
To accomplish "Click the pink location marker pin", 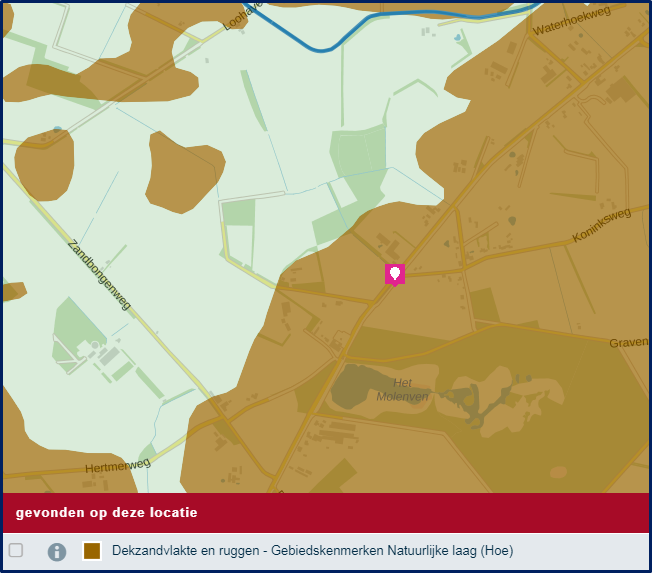I will click(395, 274).
